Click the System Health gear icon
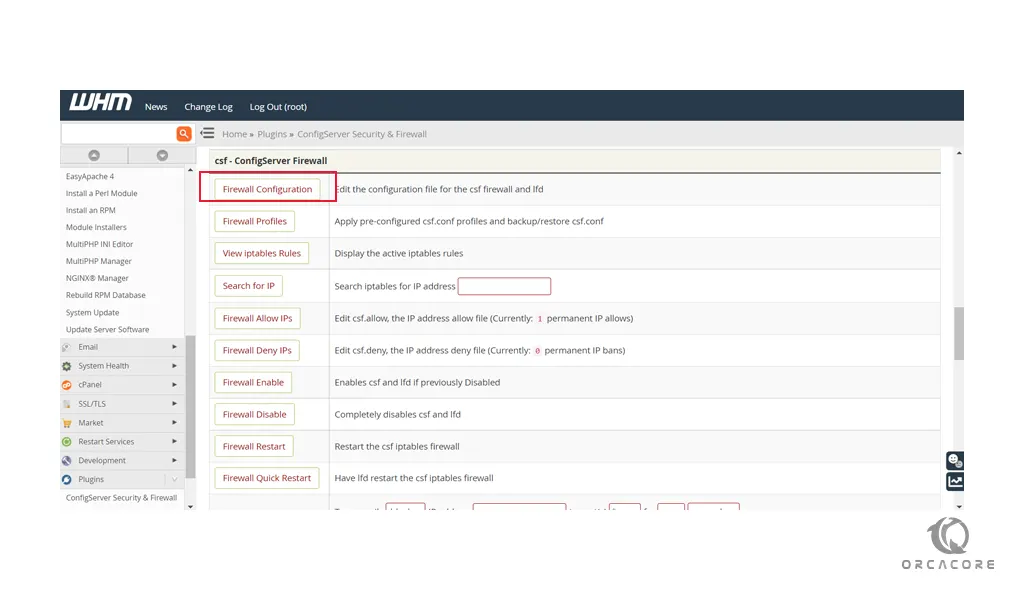The width and height of the screenshot is (1024, 600). [x=67, y=366]
